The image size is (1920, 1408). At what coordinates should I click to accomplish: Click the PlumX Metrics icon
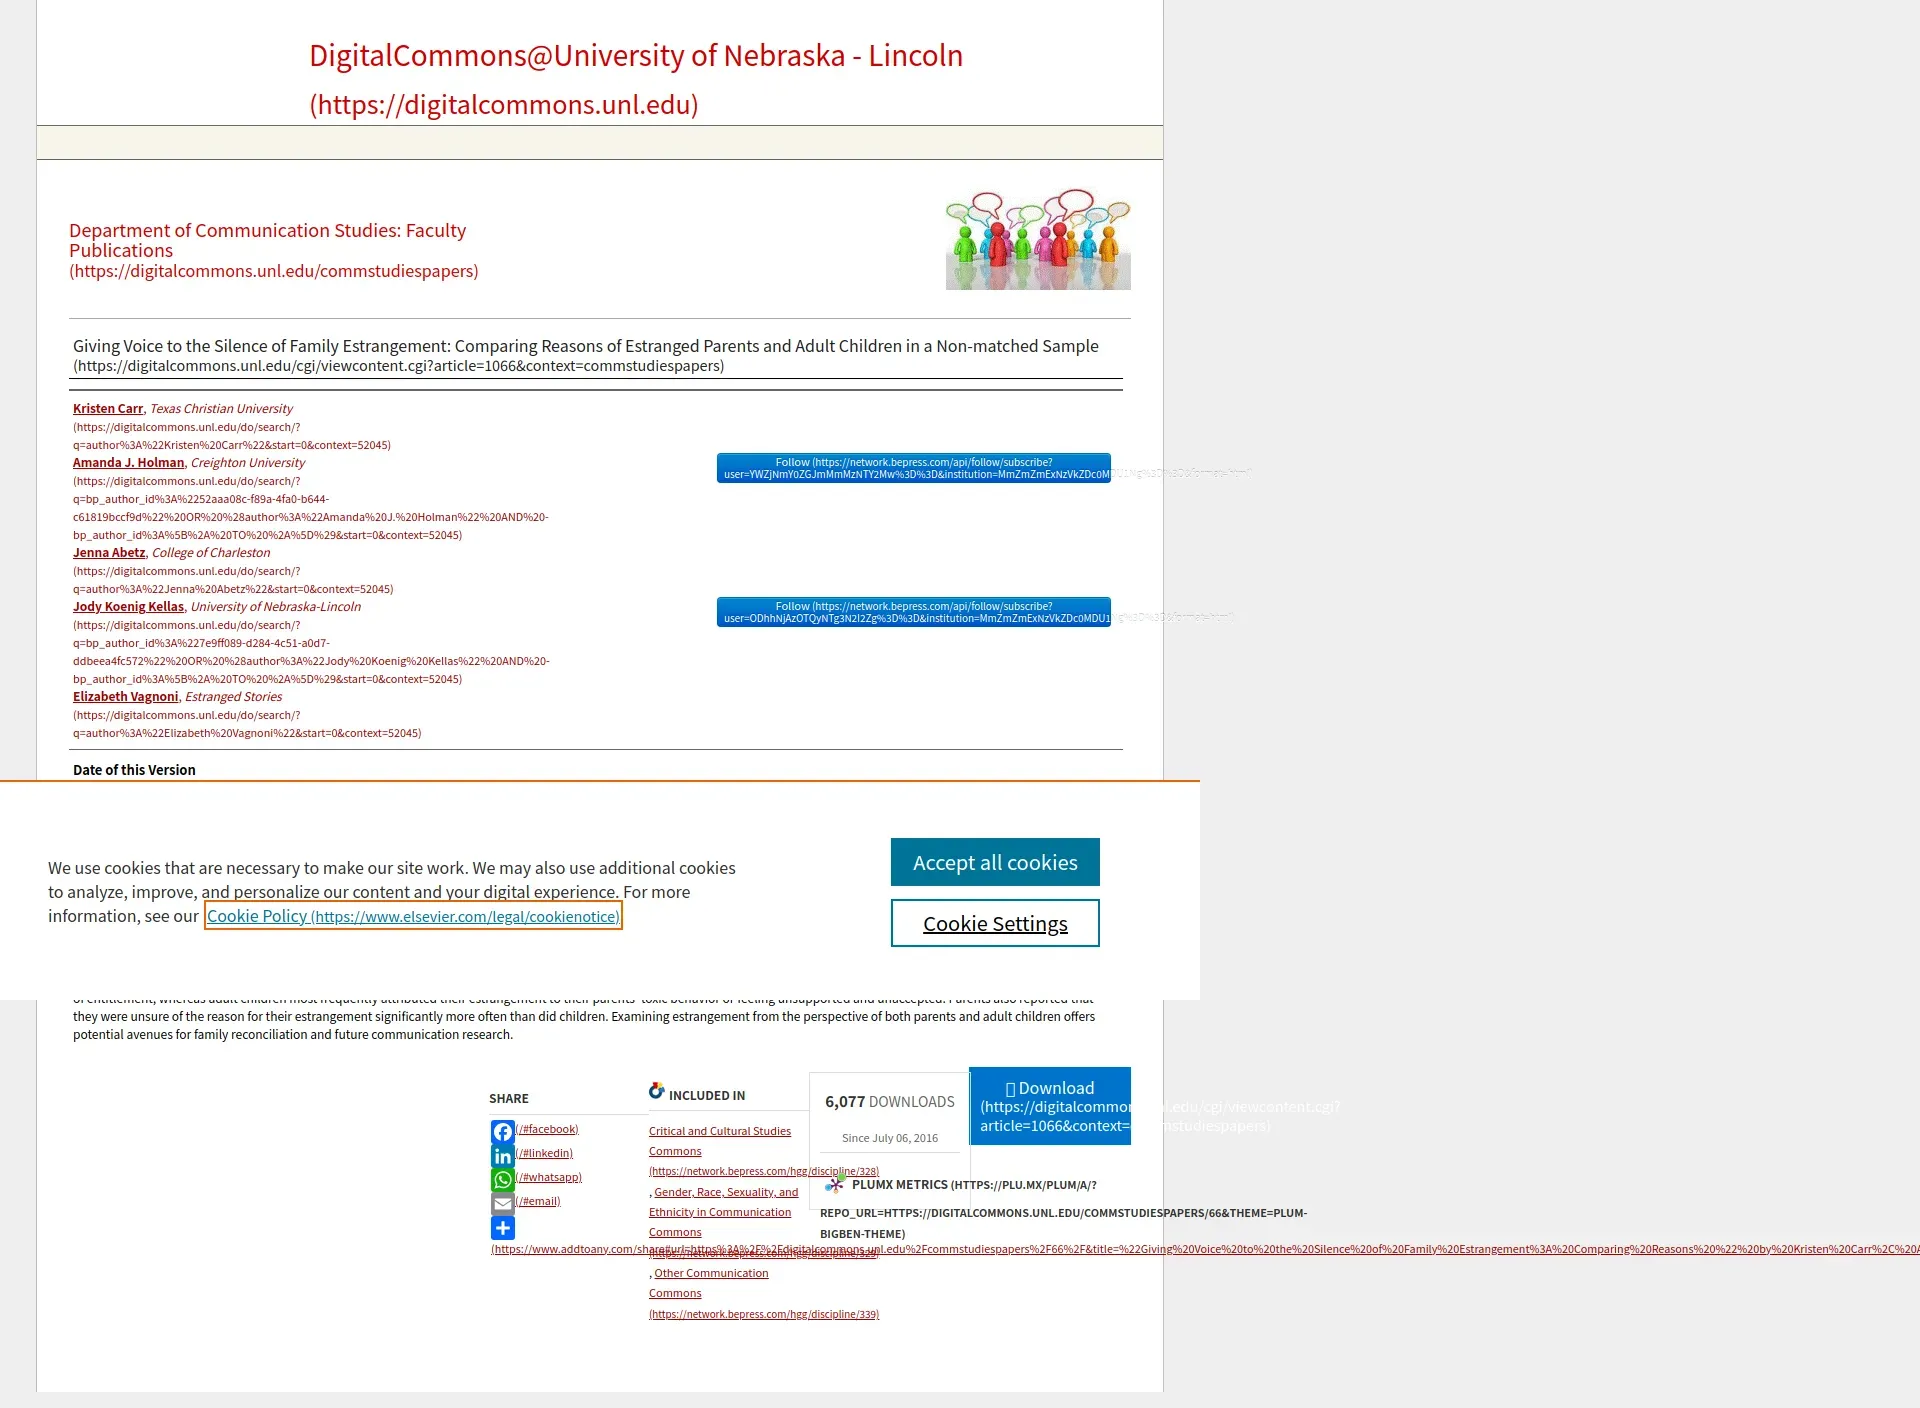[x=835, y=1184]
